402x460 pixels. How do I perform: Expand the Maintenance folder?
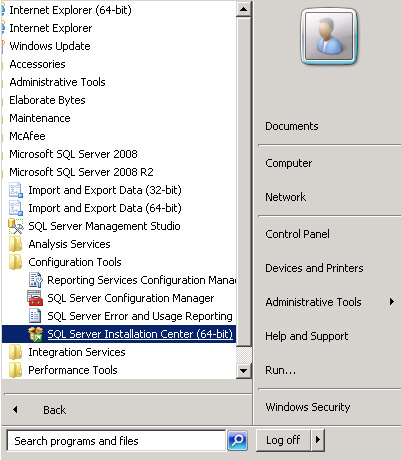[40, 118]
